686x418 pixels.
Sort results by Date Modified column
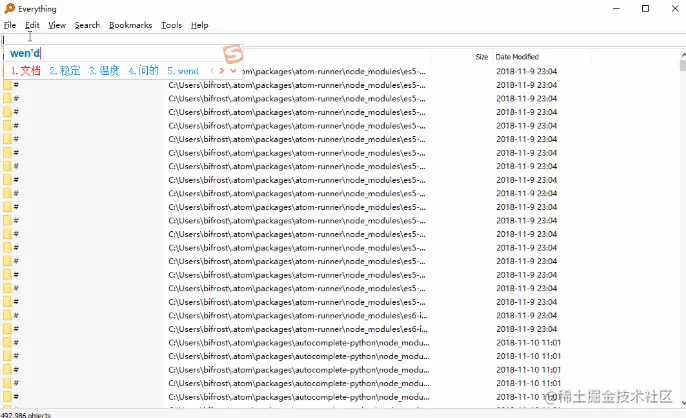[x=517, y=56]
